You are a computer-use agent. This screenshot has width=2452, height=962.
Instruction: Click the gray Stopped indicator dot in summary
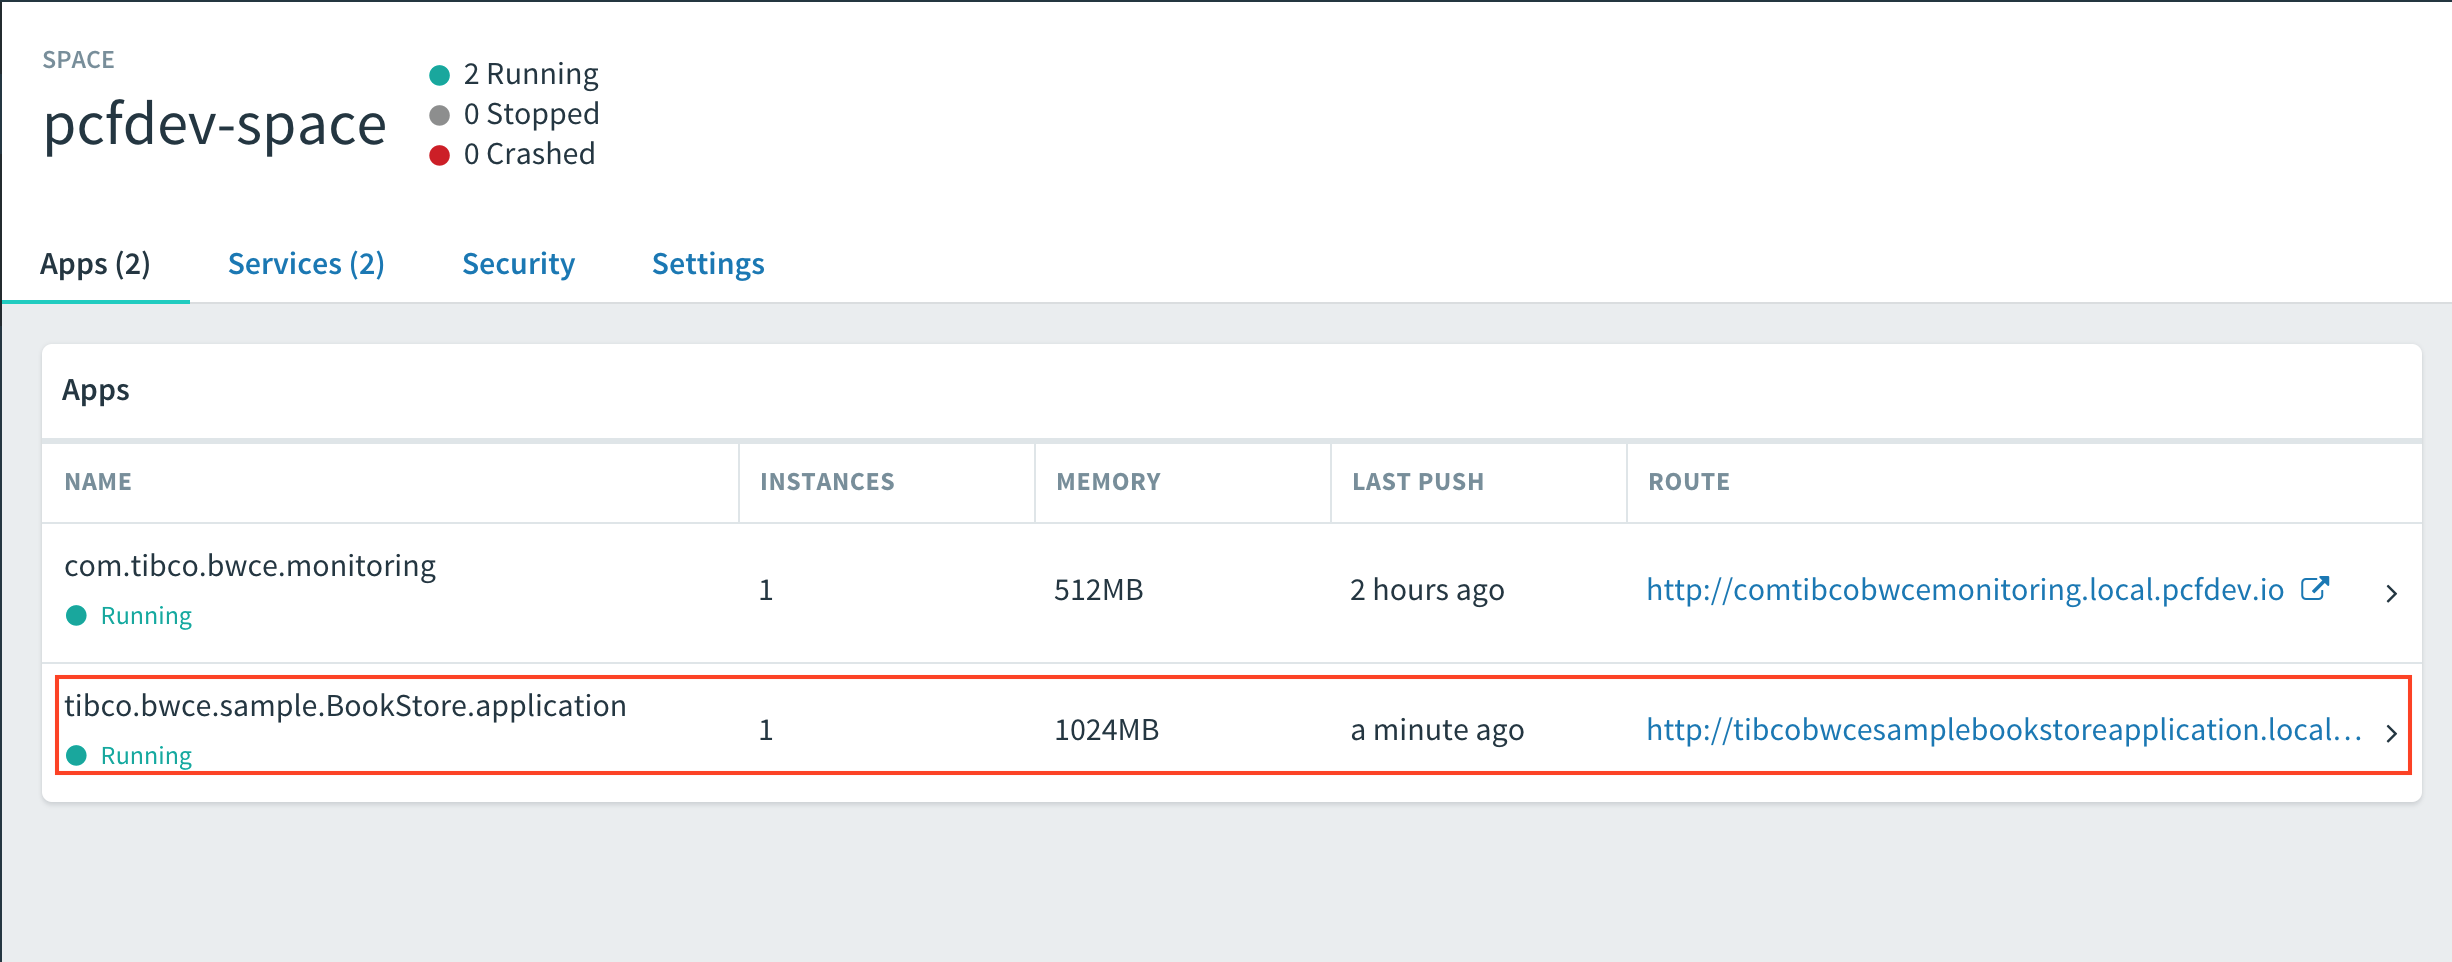(x=439, y=115)
